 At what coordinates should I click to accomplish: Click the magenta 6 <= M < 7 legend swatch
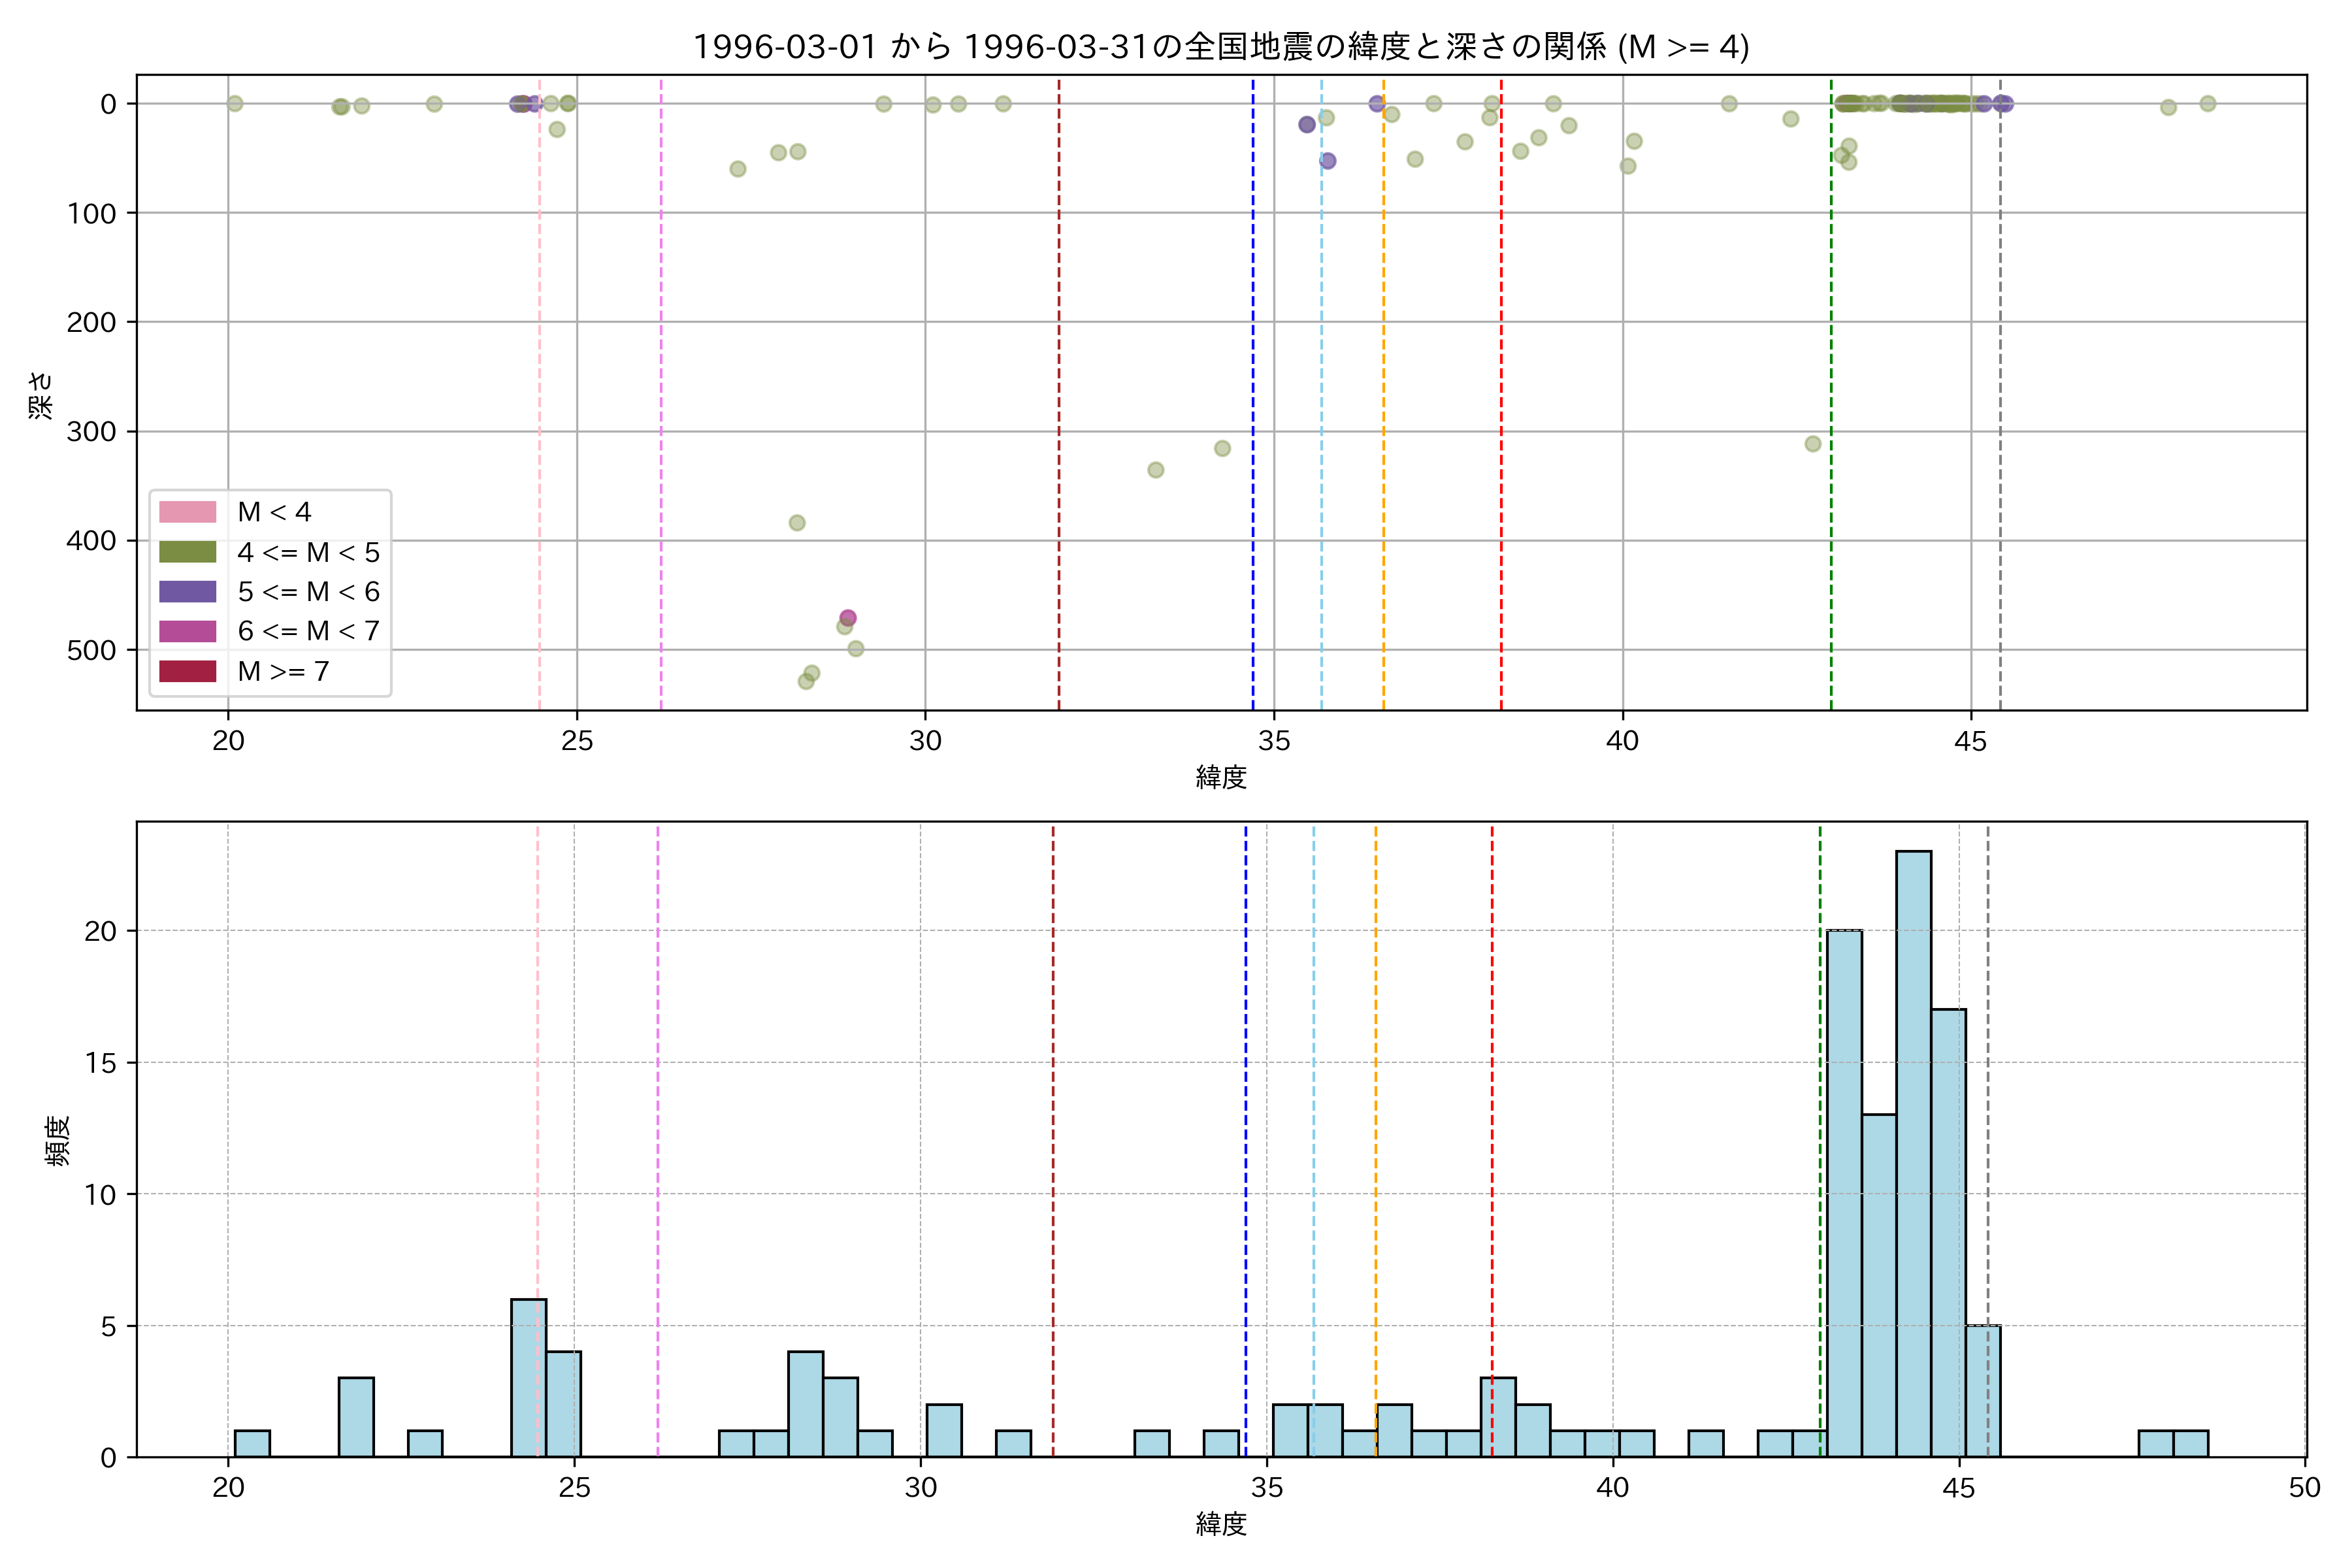[187, 631]
